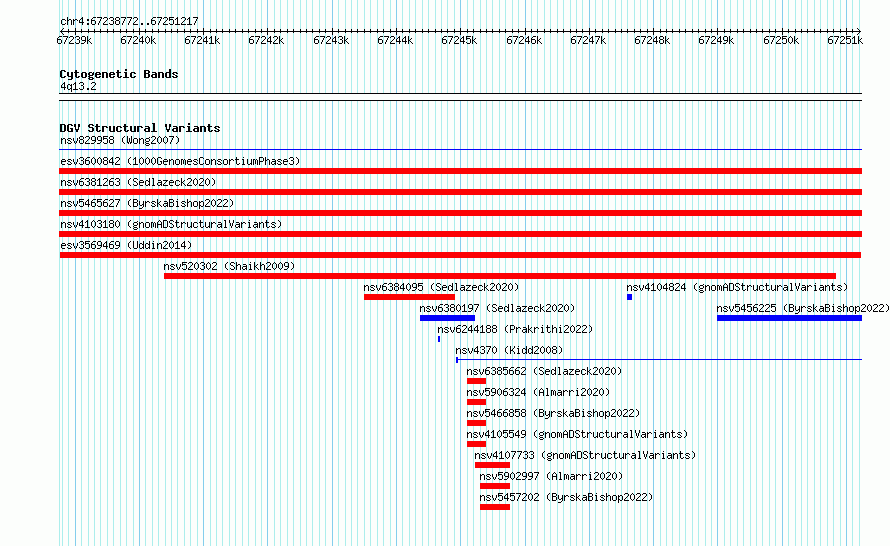Viewport: 890px width, 546px height.
Task: Click nsv5902997 (Almarri2020) label
Action: 551,476
